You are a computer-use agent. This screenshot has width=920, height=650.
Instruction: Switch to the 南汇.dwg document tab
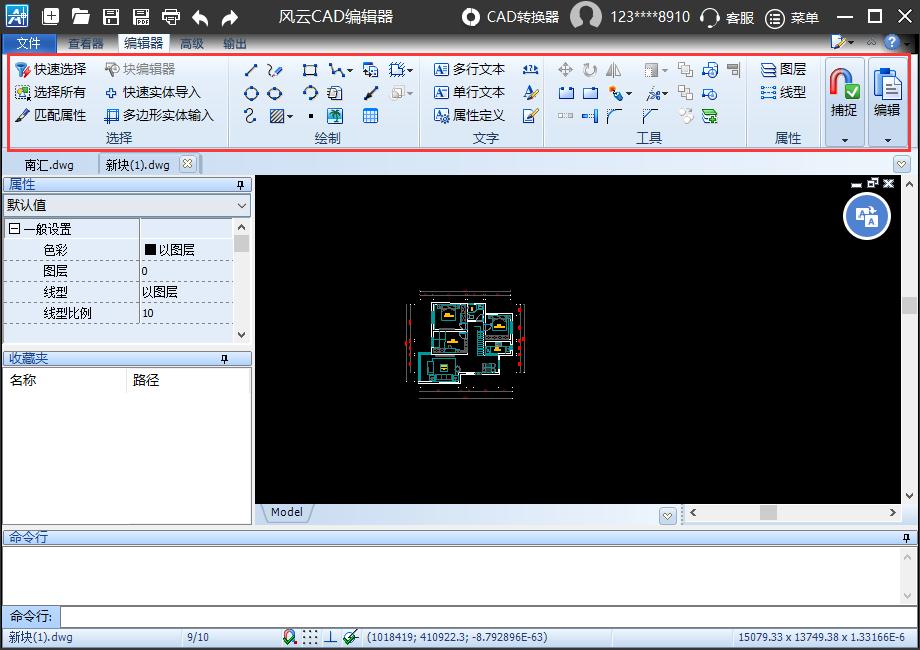click(50, 165)
